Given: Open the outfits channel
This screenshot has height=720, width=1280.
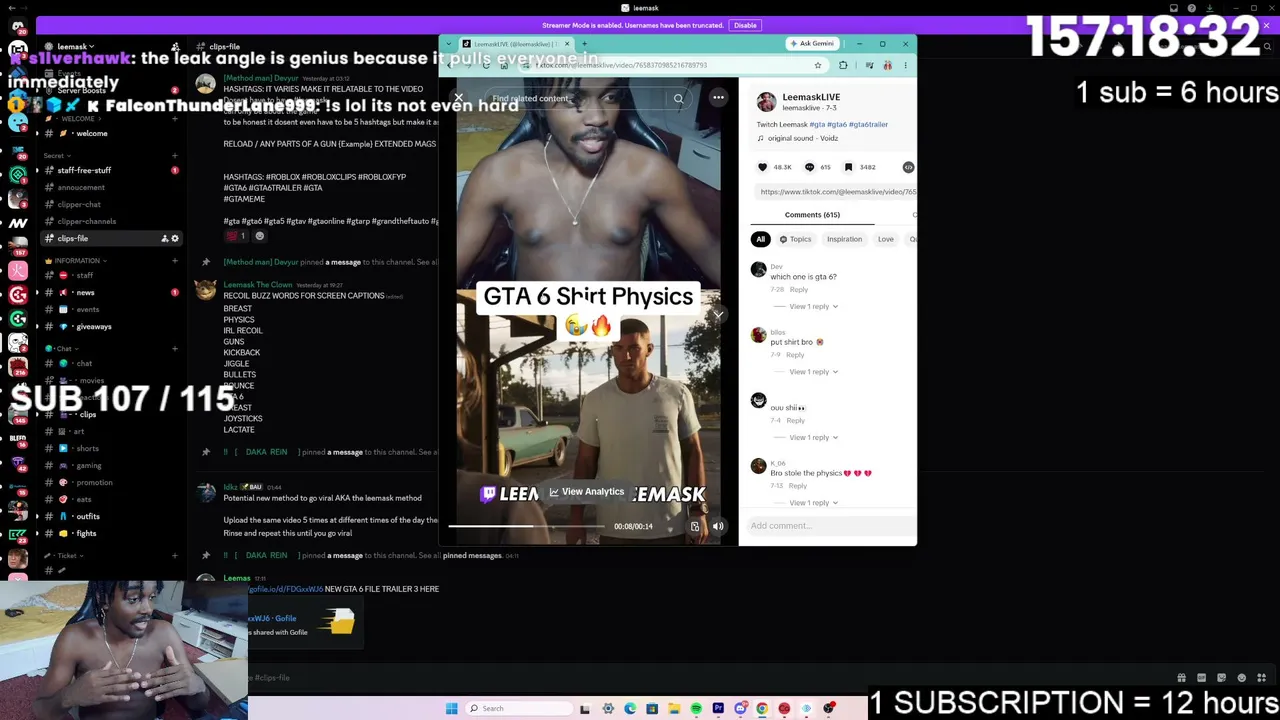Looking at the screenshot, I should pos(88,517).
